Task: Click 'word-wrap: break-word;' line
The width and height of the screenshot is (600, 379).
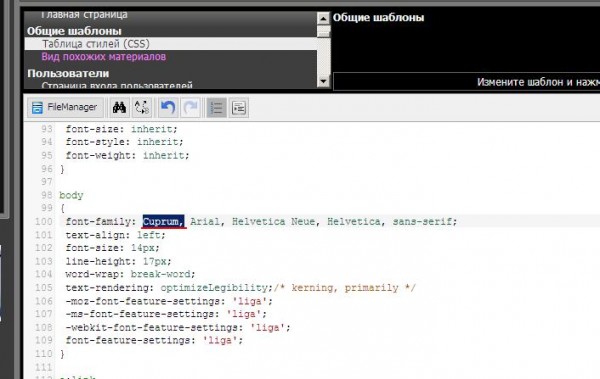Action: click(130, 274)
